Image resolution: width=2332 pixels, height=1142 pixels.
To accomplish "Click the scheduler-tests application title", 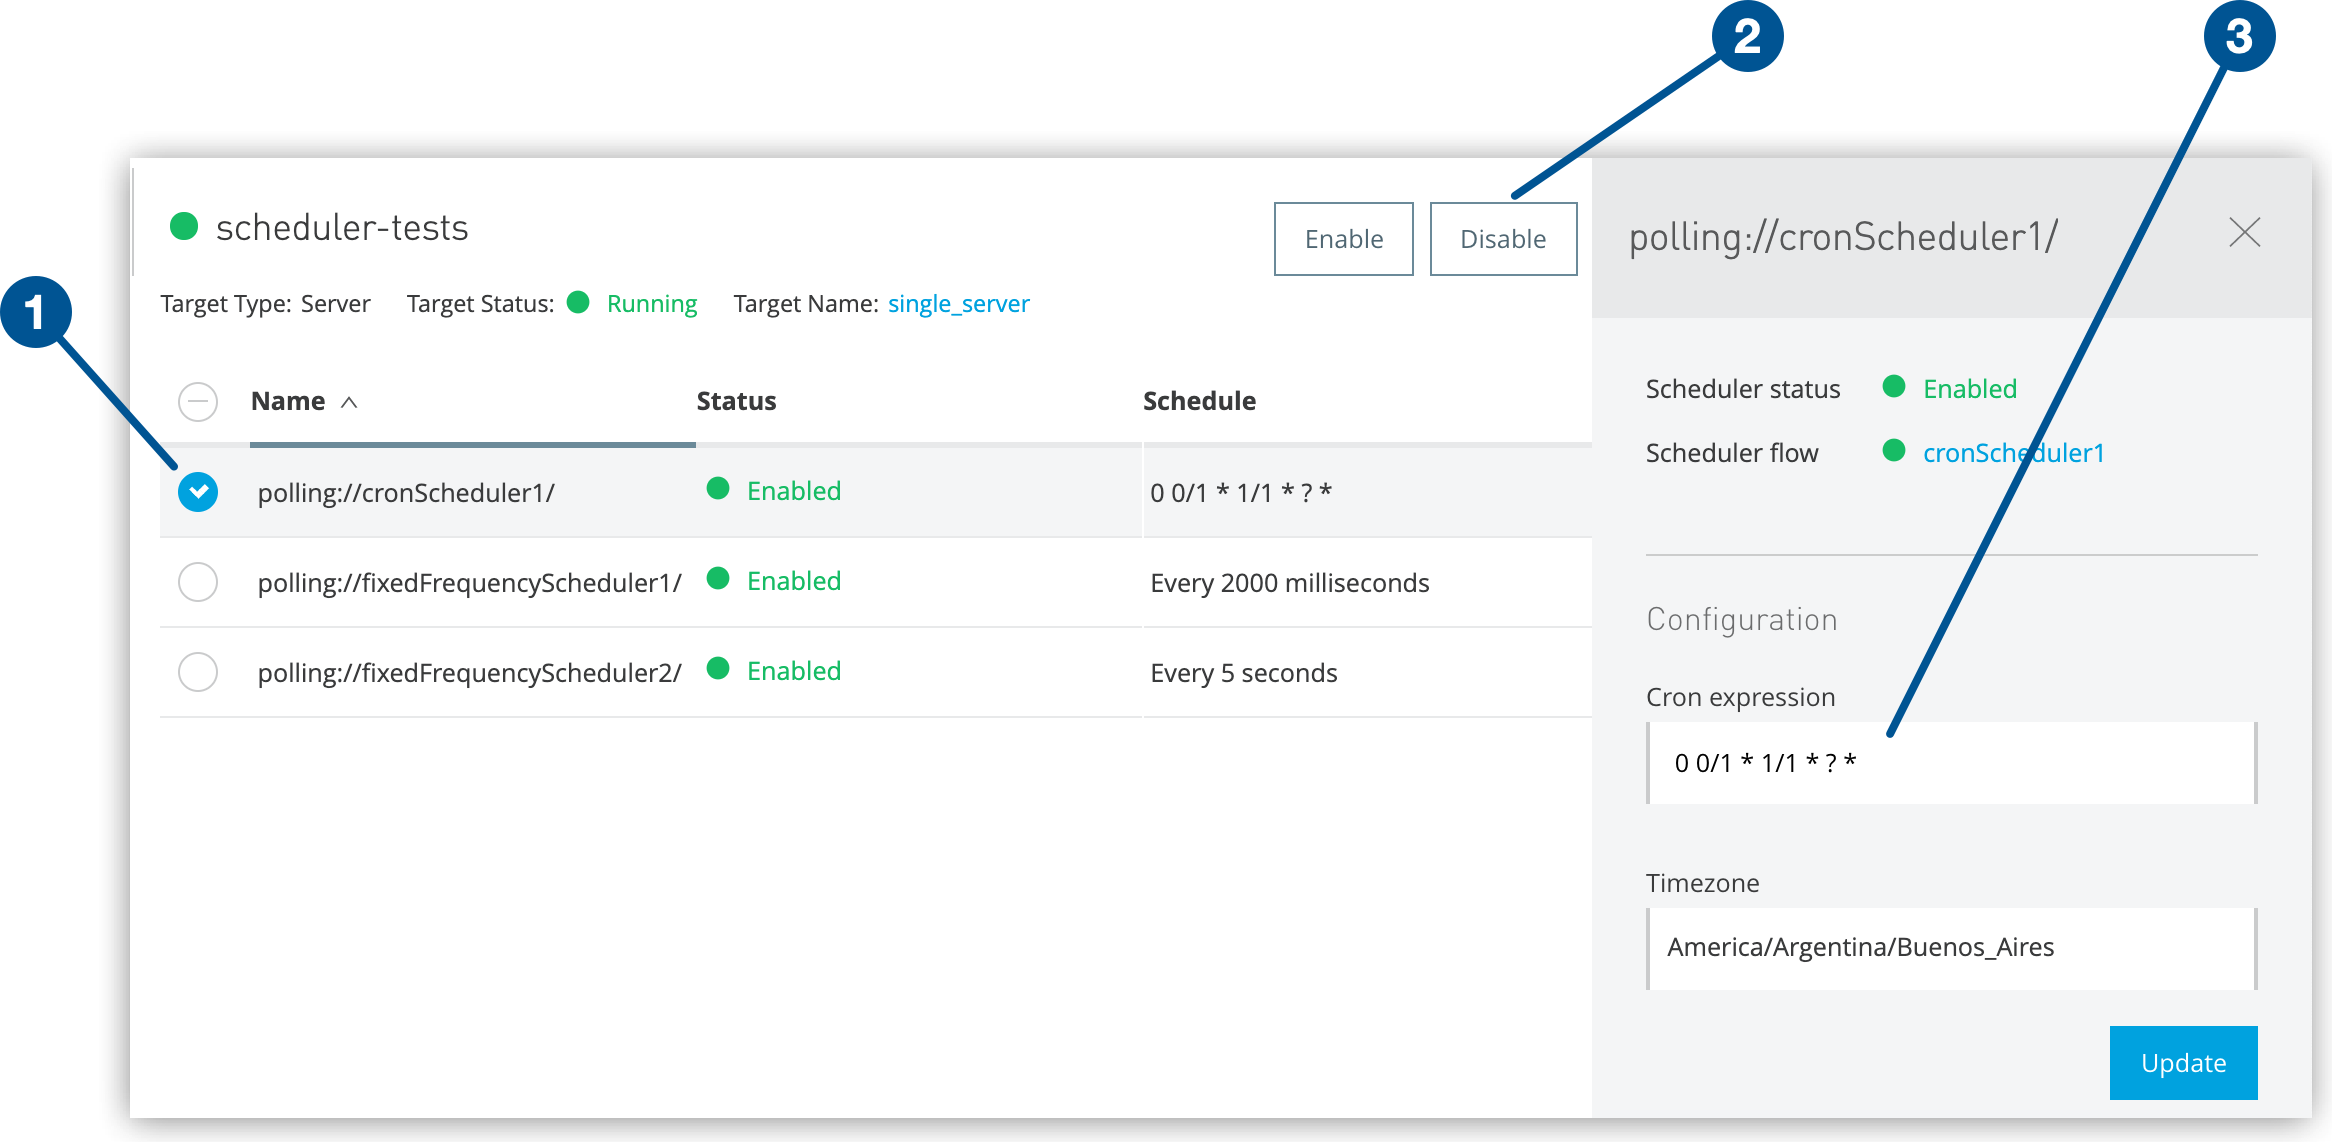I will pos(342,228).
